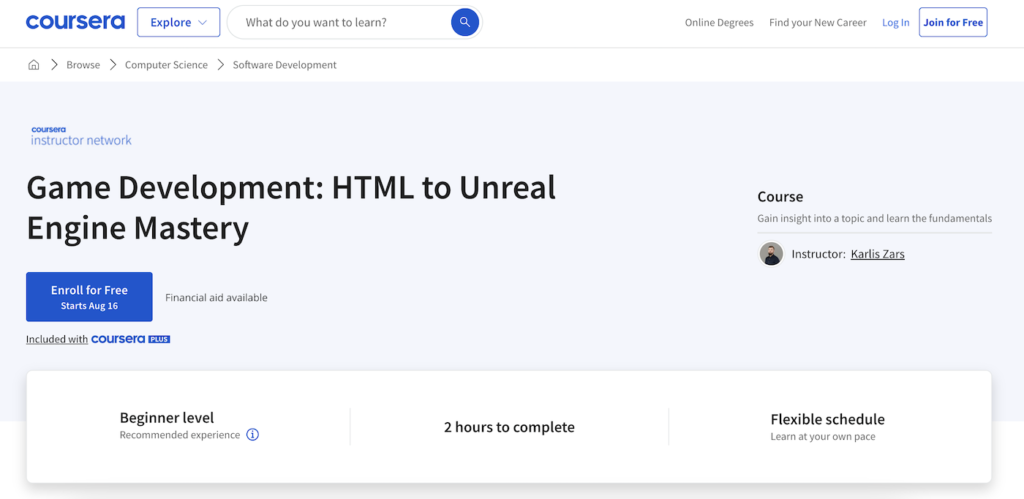Click the Join for Free button
The height and width of the screenshot is (499, 1024).
click(953, 23)
